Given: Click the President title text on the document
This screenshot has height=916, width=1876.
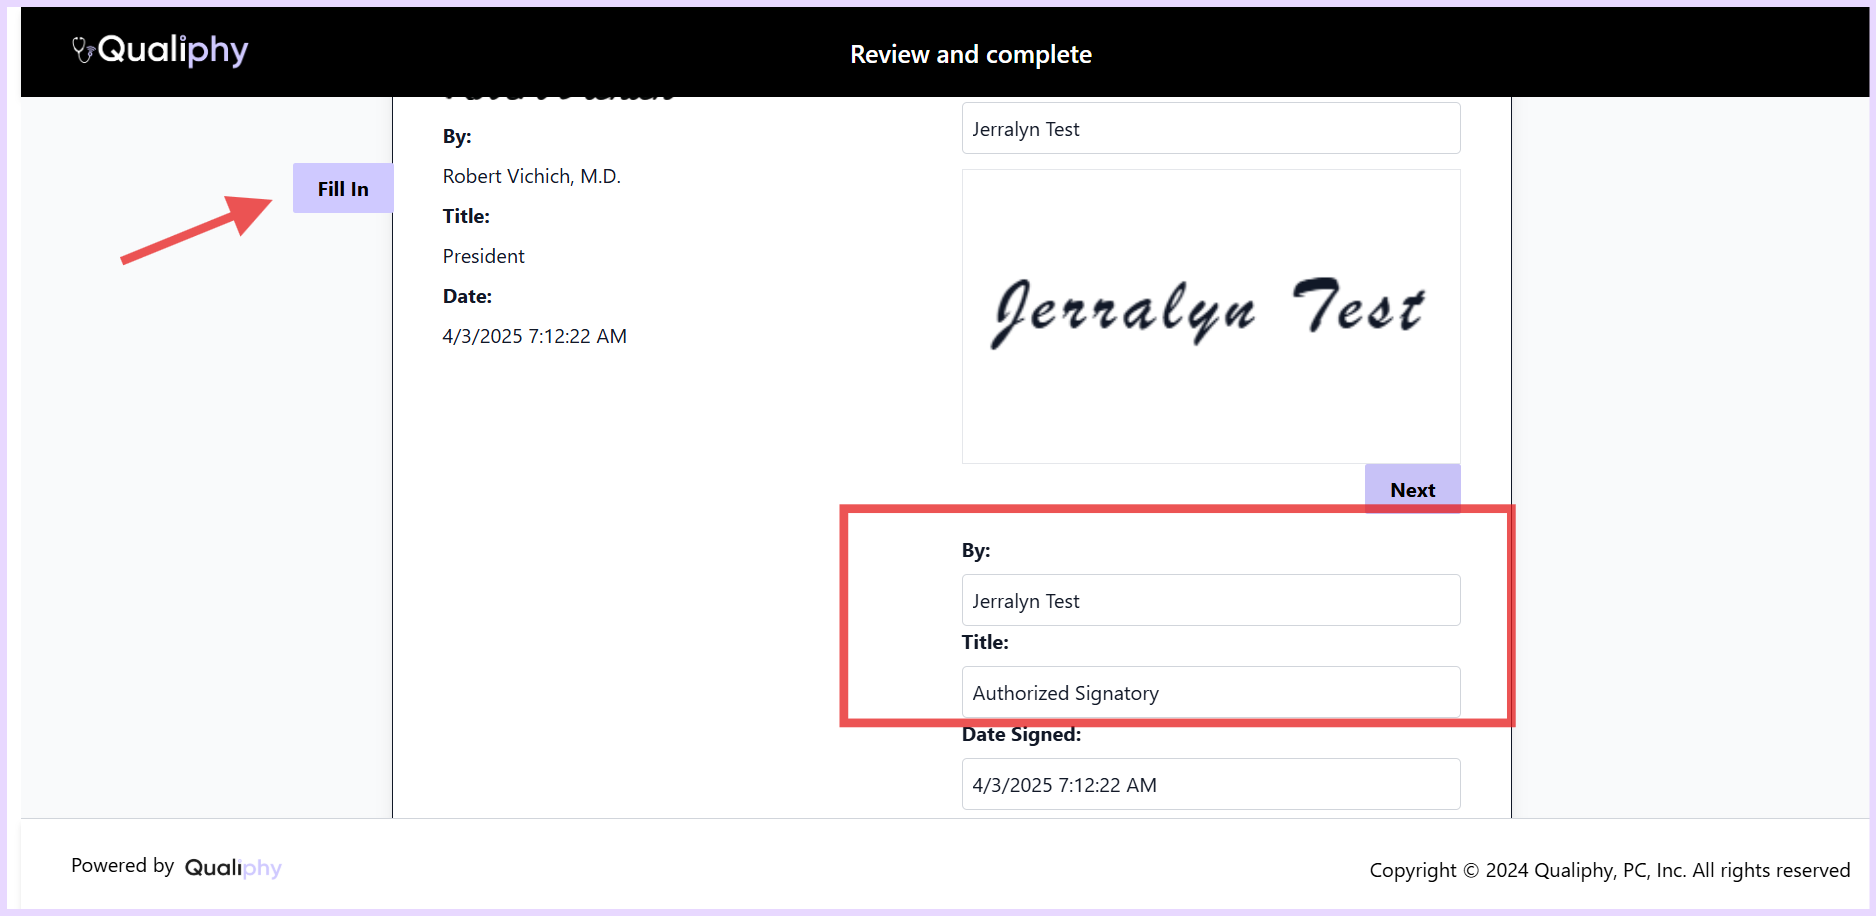Looking at the screenshot, I should point(483,256).
